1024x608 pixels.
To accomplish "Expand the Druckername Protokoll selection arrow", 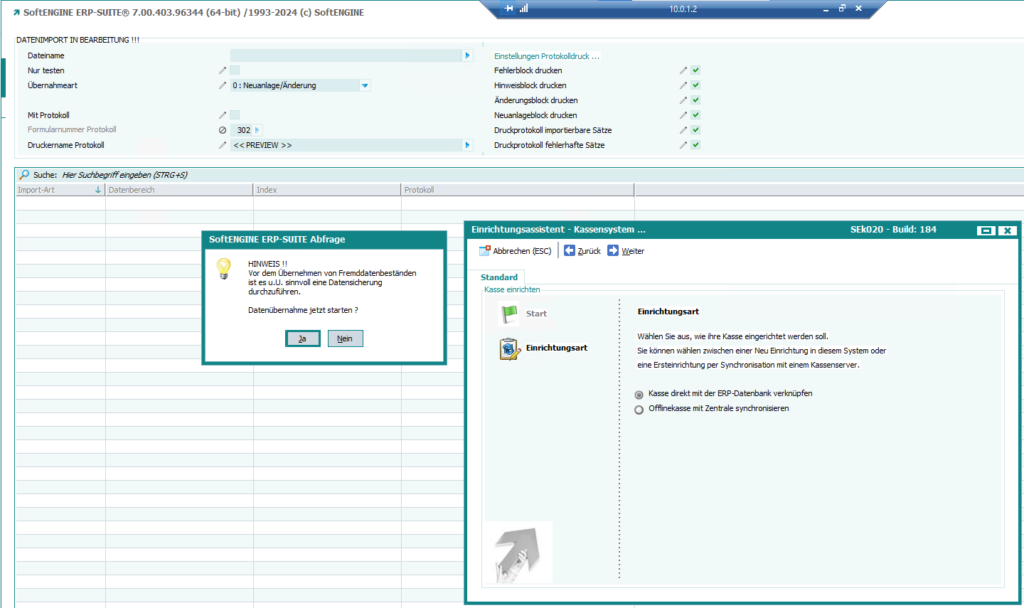I will (467, 145).
